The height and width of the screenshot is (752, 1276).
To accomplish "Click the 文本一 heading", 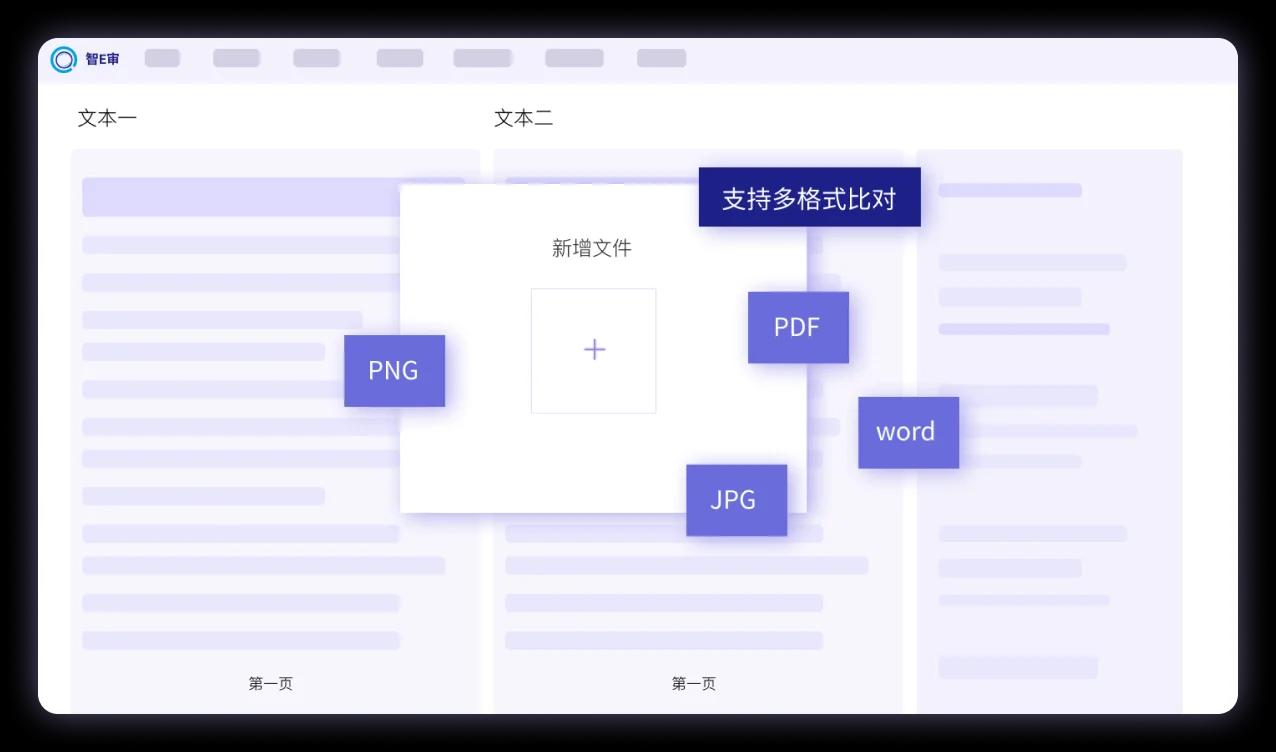I will [x=107, y=118].
